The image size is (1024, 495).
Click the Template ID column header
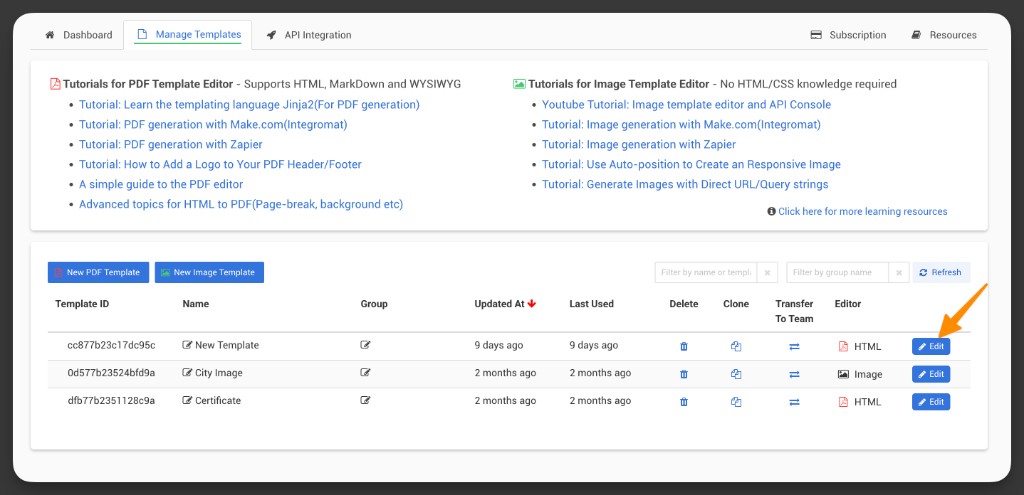[82, 304]
